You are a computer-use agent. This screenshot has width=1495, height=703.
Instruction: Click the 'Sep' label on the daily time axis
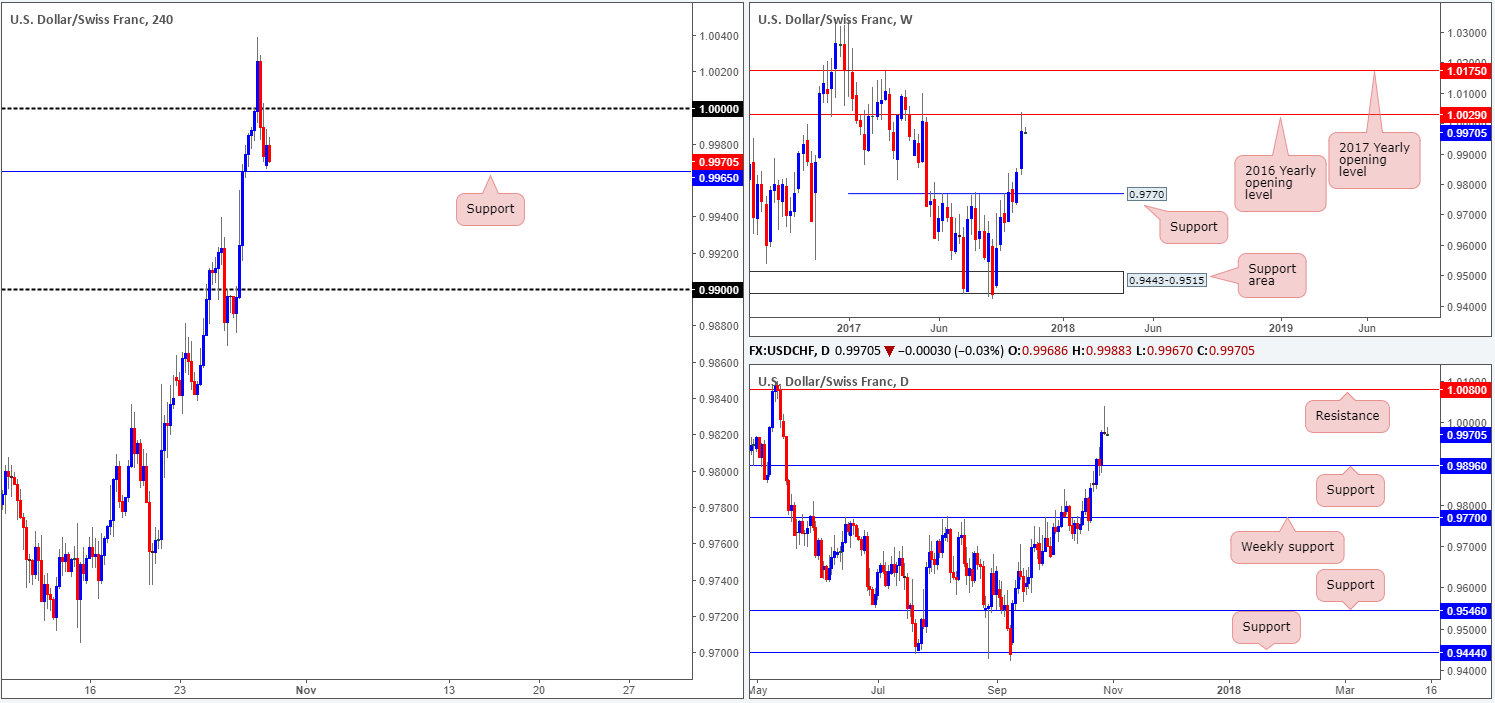pyautogui.click(x=997, y=690)
